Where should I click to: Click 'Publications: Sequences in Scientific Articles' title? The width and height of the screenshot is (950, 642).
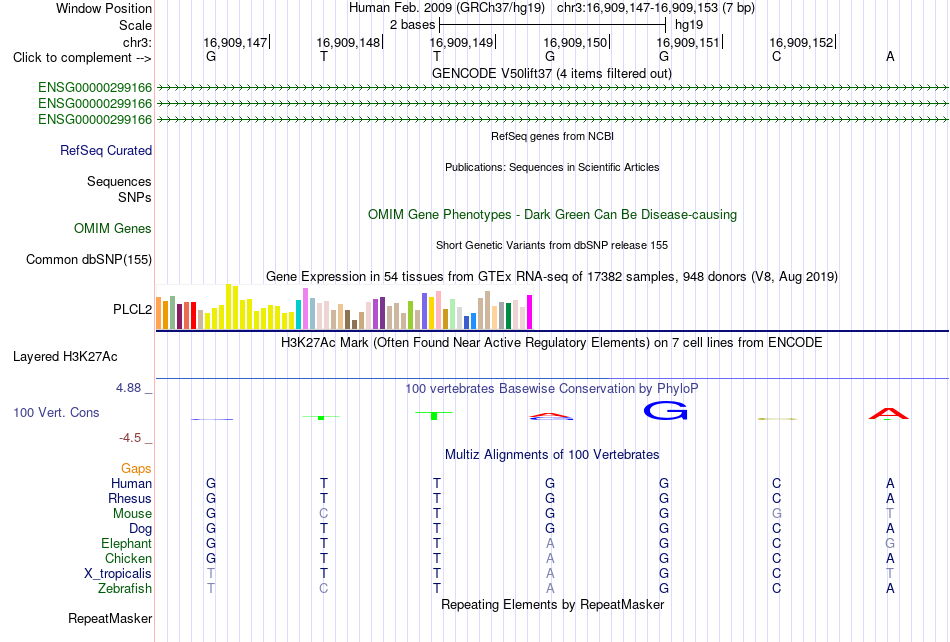point(552,167)
